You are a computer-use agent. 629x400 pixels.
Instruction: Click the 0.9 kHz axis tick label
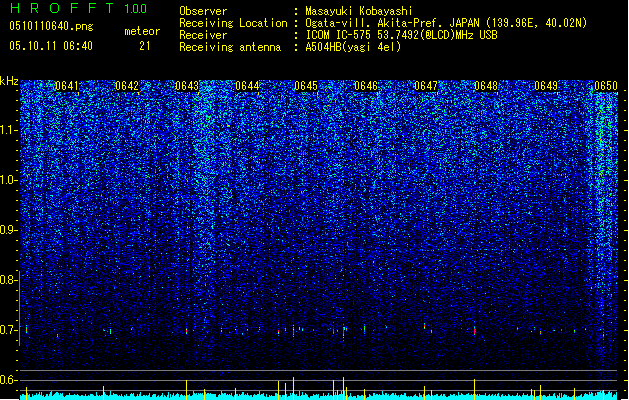click(9, 230)
